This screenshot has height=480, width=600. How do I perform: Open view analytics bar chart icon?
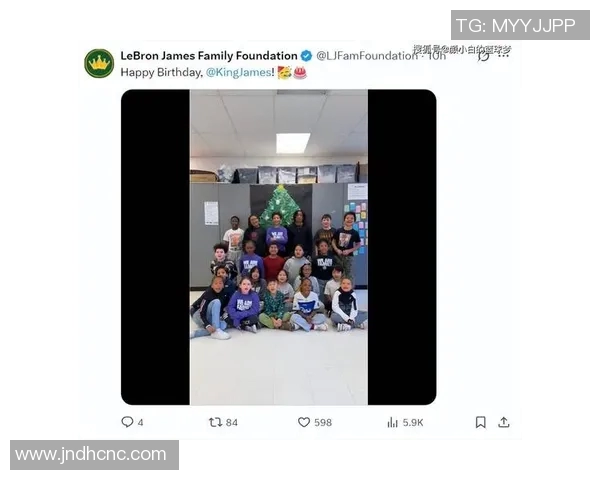click(393, 422)
